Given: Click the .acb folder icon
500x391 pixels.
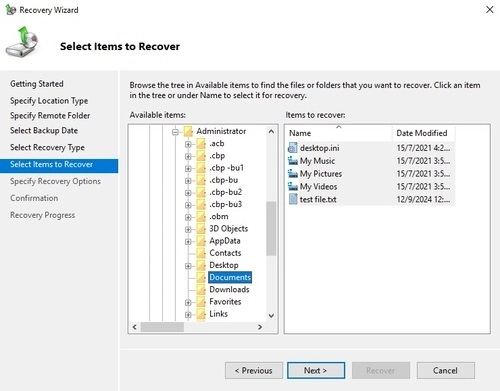Looking at the screenshot, I should tap(201, 144).
